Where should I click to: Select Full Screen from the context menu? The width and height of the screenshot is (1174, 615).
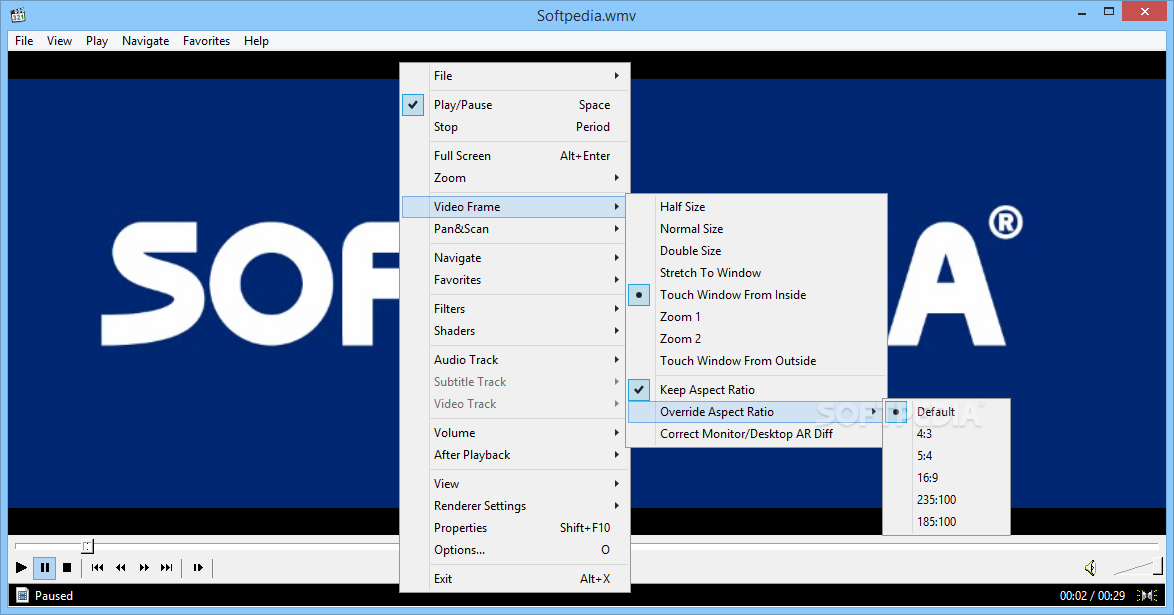516,156
